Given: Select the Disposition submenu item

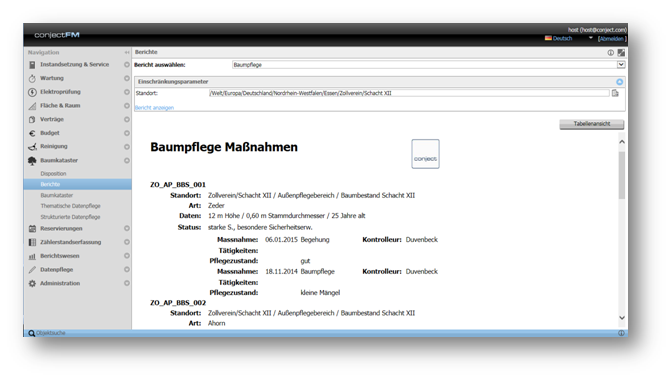Looking at the screenshot, I should coord(53,173).
